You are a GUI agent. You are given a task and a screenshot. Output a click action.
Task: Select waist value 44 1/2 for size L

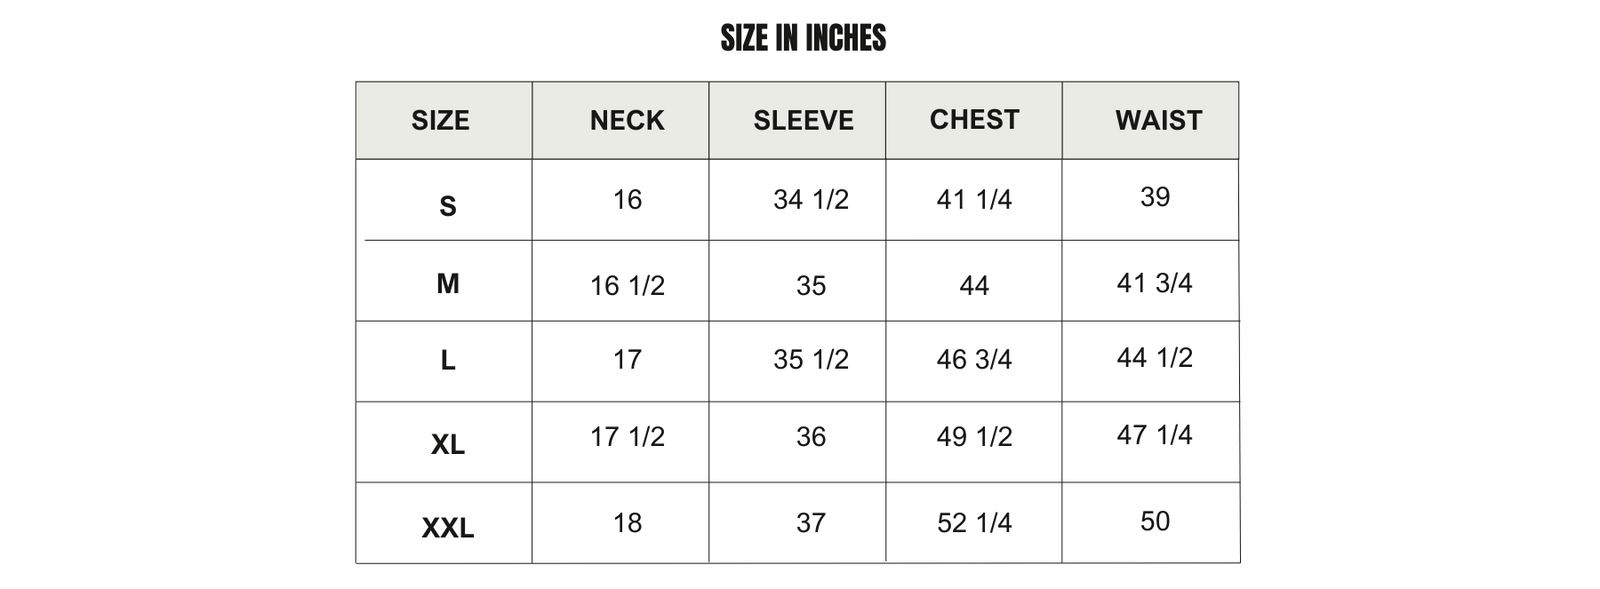pos(1154,358)
